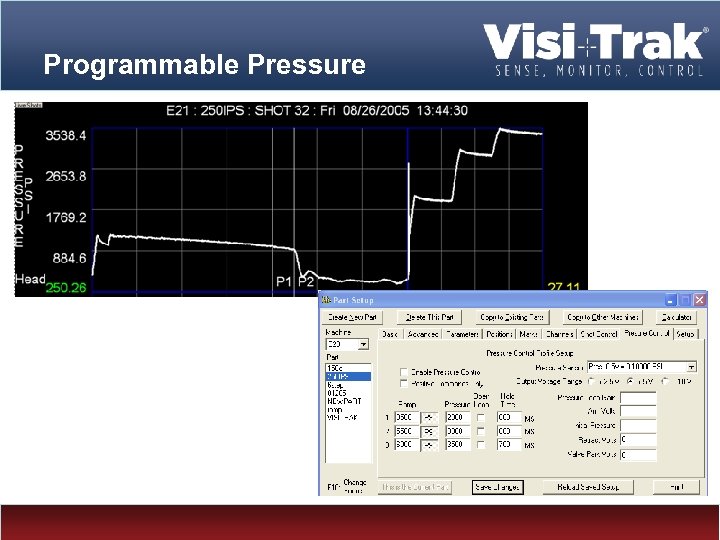The image size is (720, 540).
Task: Switch to the Marks tab
Action: (x=529, y=334)
